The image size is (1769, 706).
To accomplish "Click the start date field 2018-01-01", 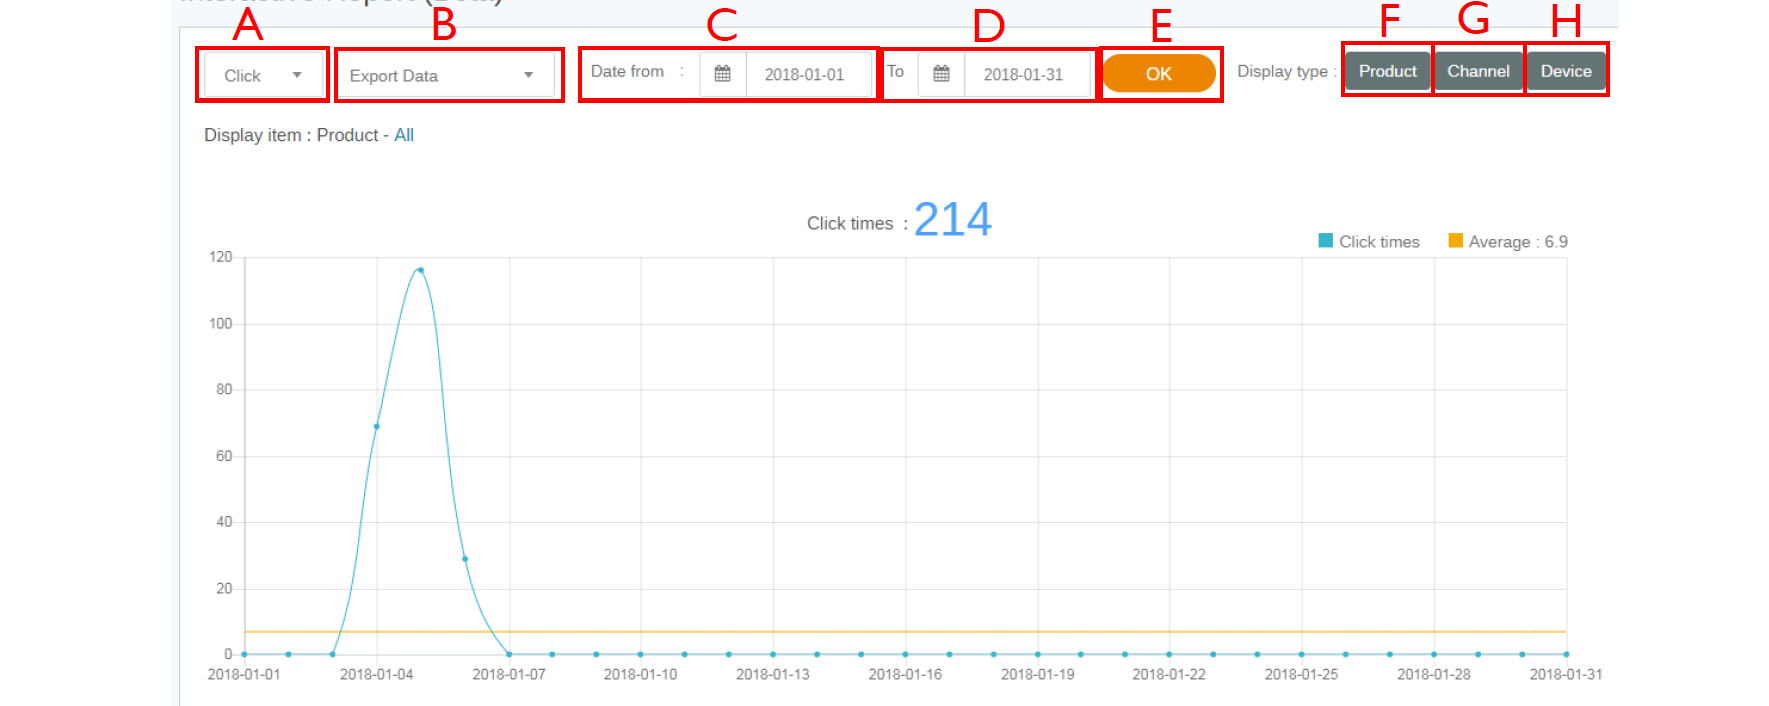I will (805, 75).
